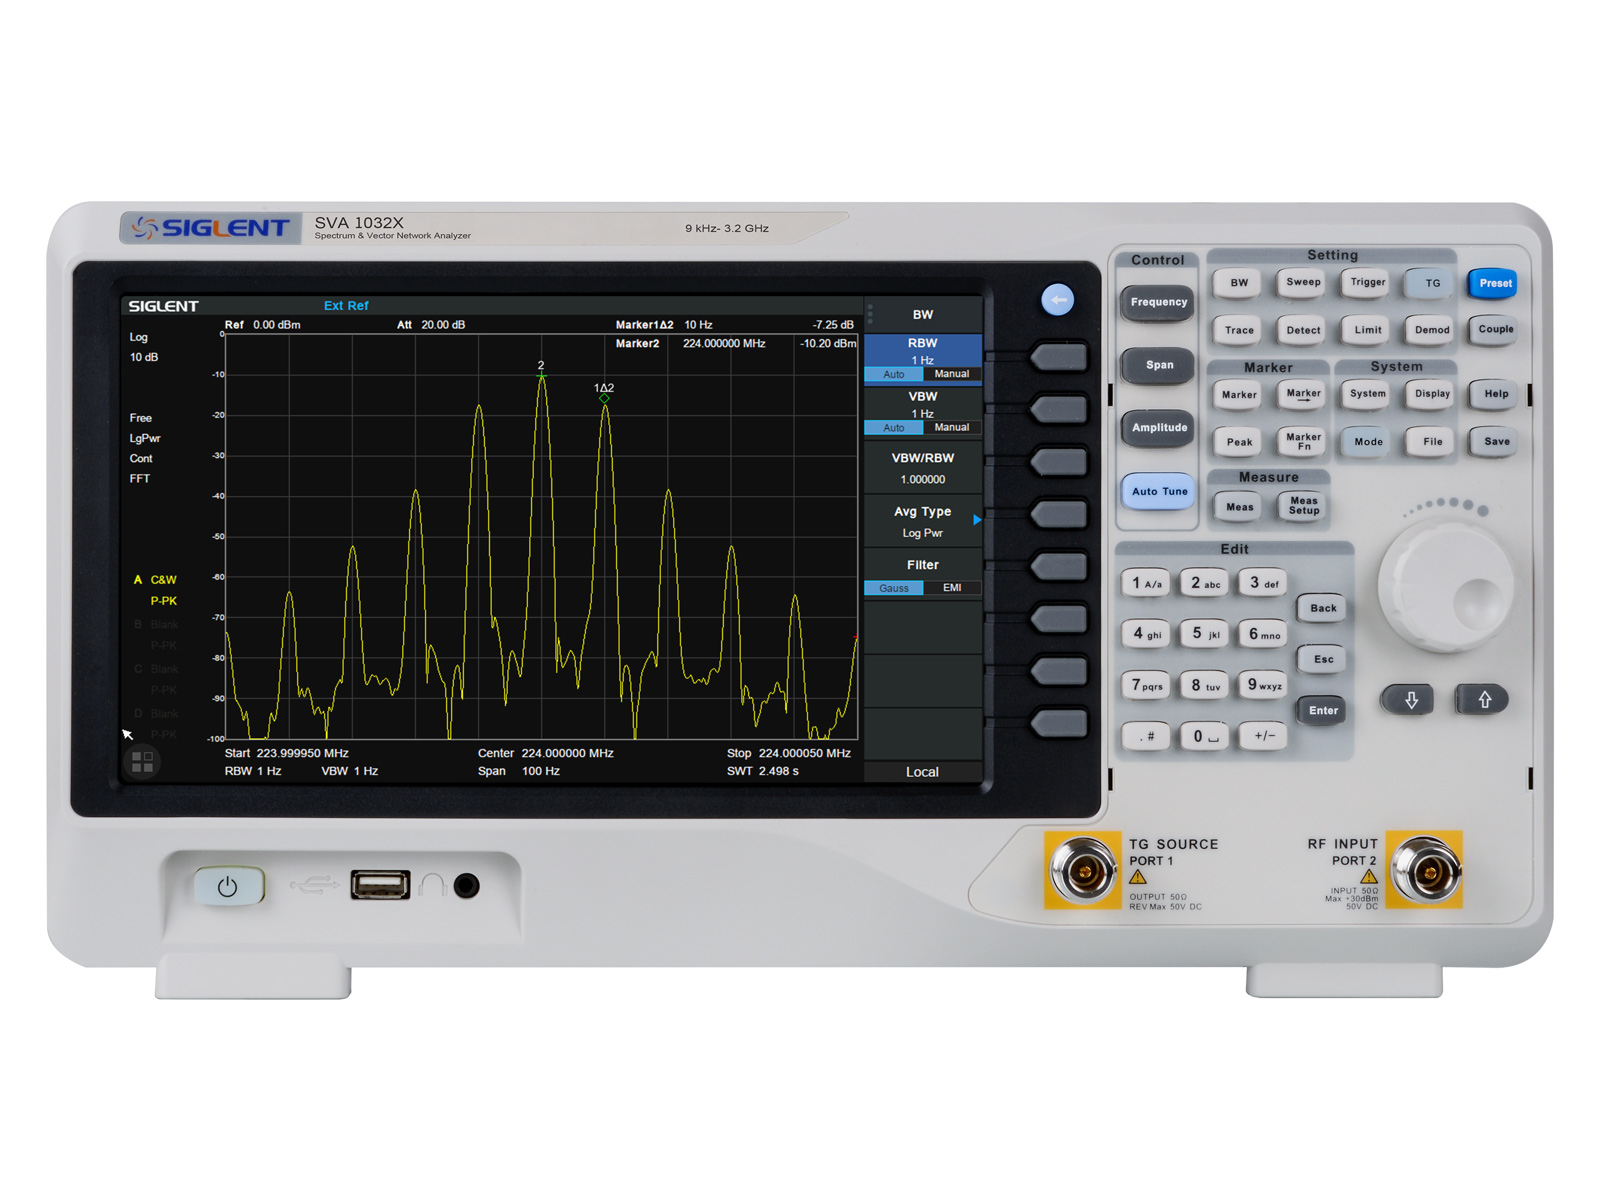The height and width of the screenshot is (1200, 1600).
Task: Set RBW to Auto
Action: [x=894, y=374]
